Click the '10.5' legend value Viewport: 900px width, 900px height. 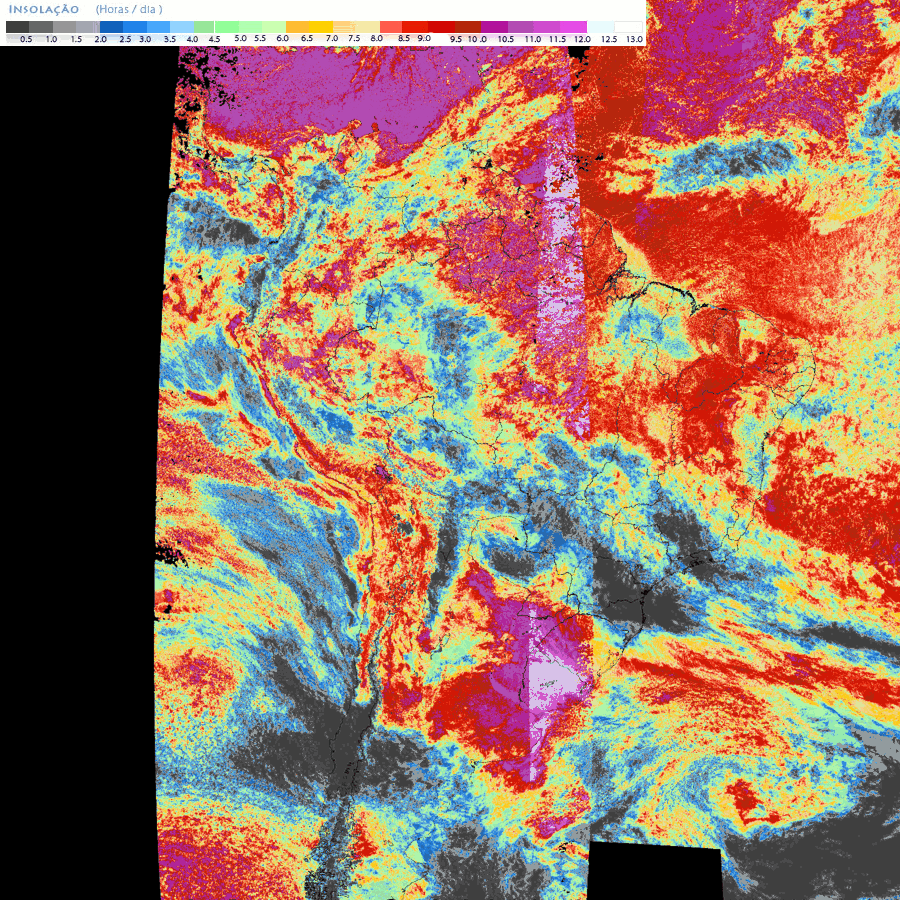[506, 39]
